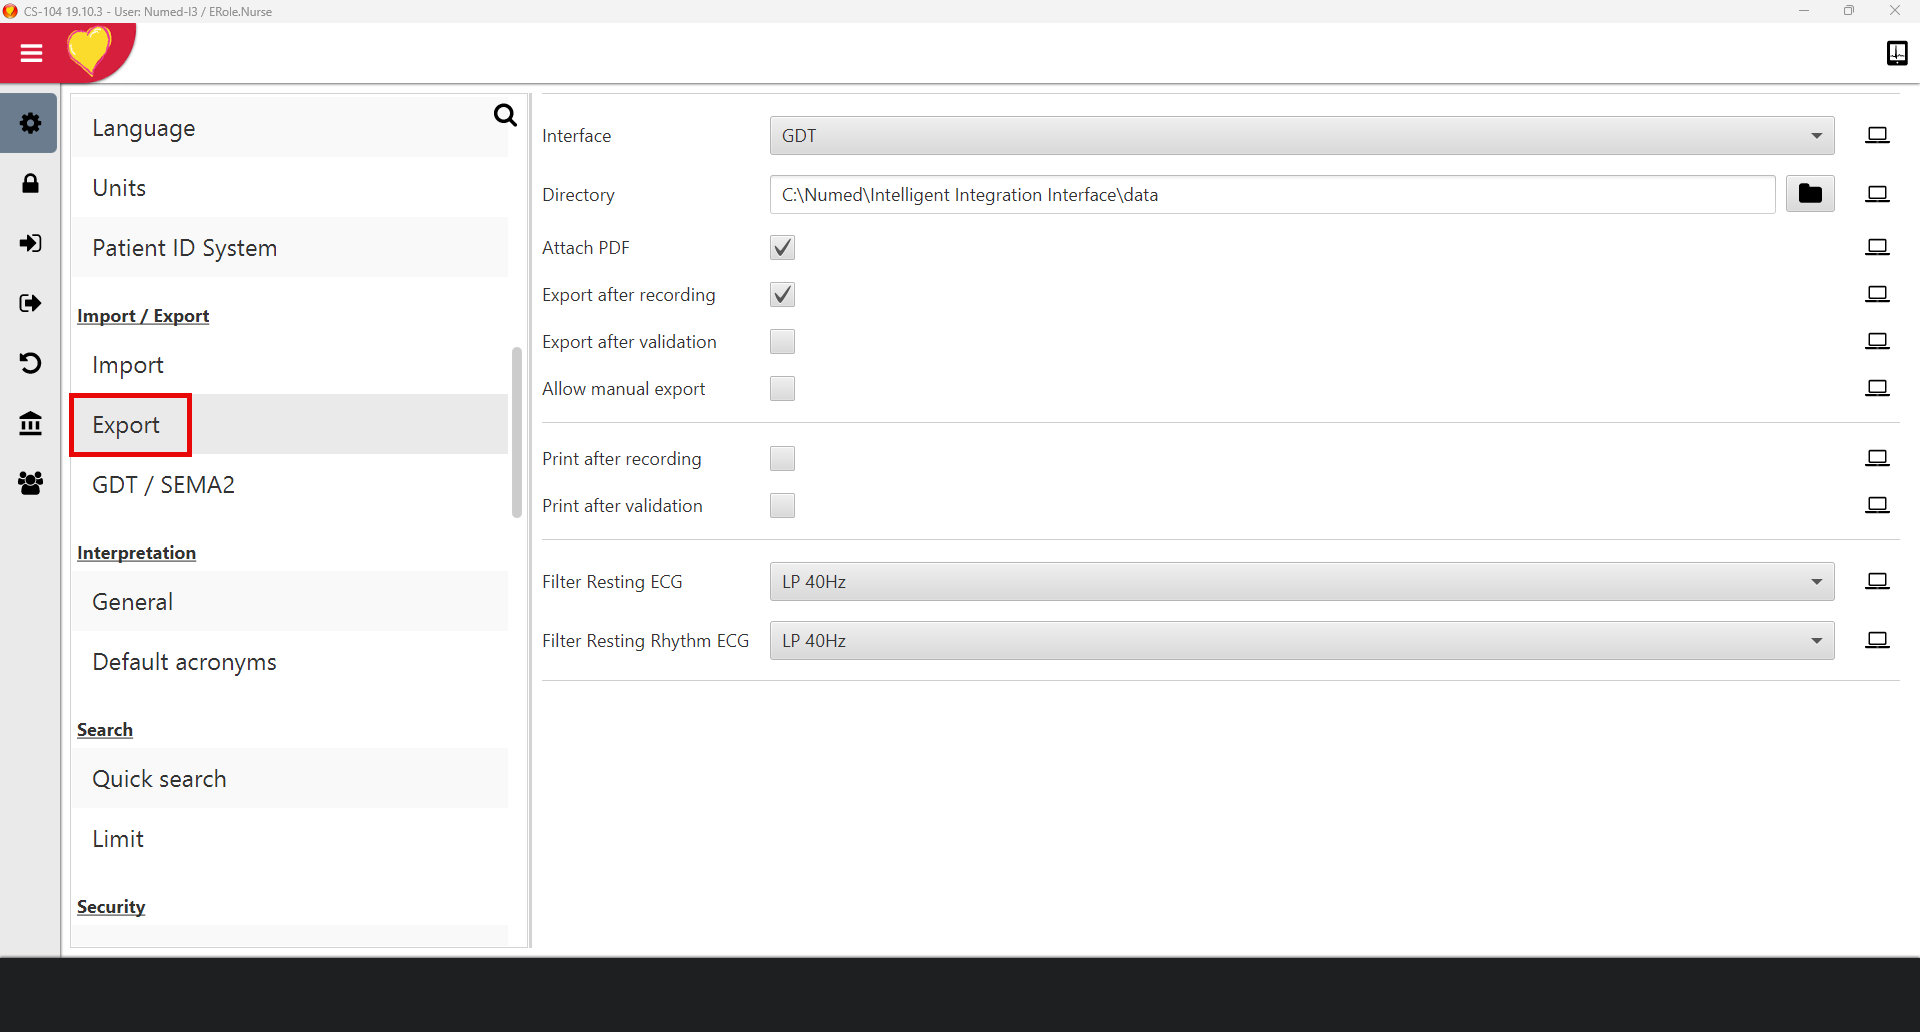Expand the Interface dropdown
1920x1032 pixels.
[x=1301, y=136]
